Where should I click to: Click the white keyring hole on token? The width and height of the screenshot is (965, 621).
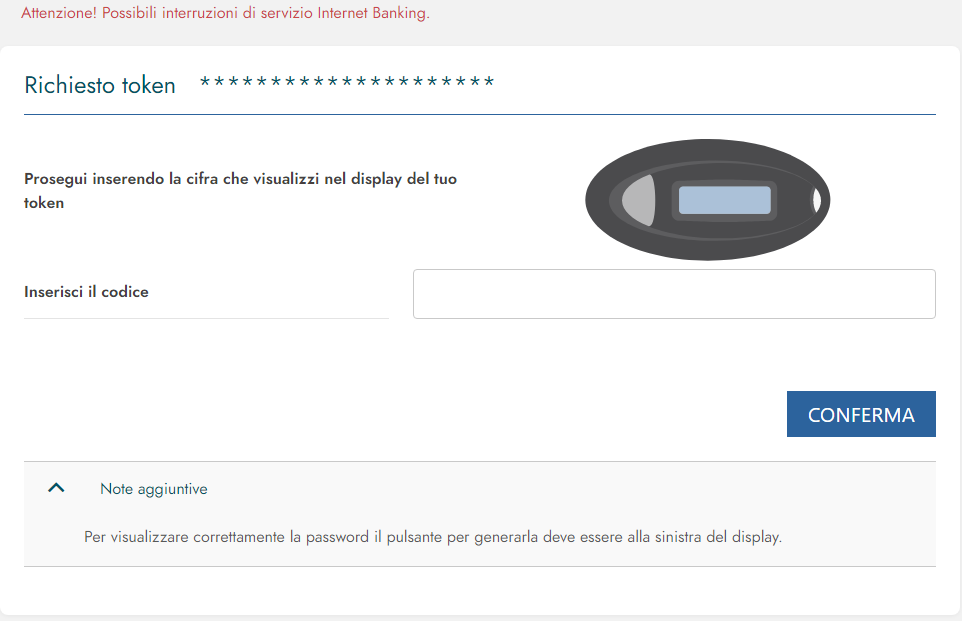pos(817,200)
